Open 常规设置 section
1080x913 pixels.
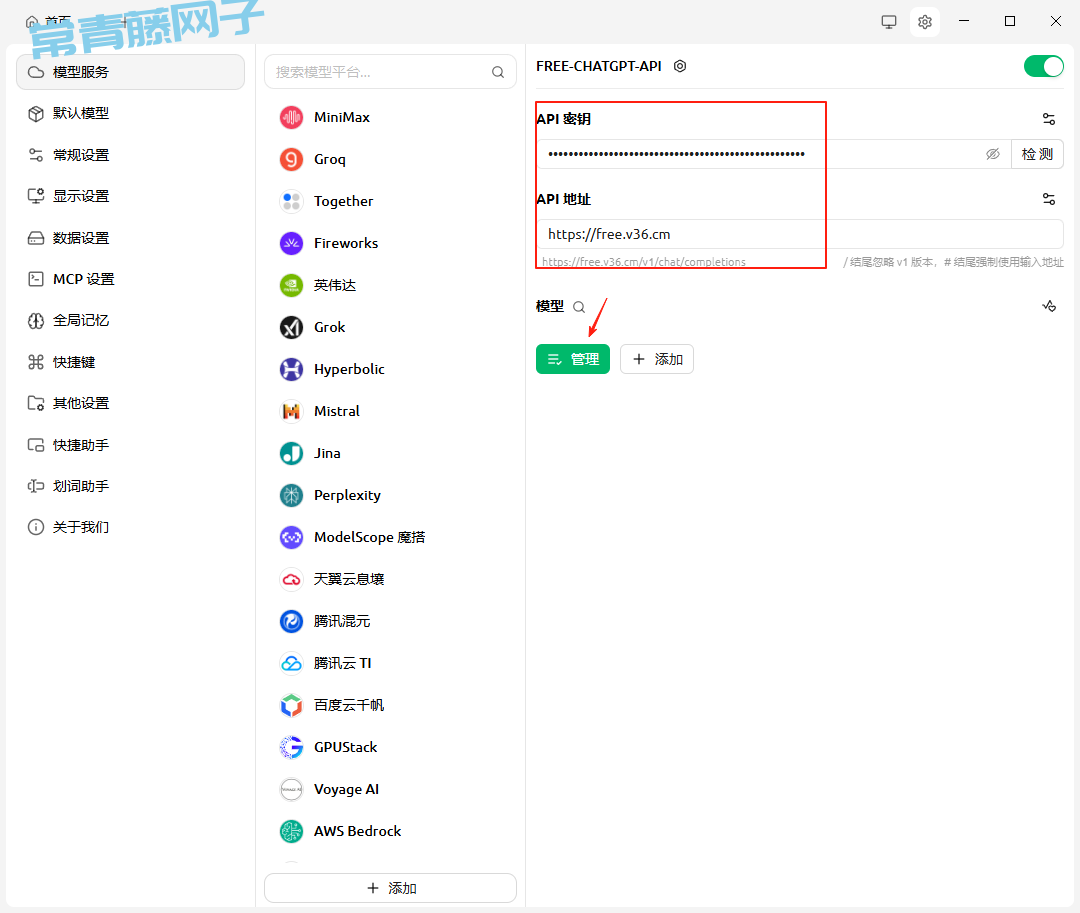130,155
